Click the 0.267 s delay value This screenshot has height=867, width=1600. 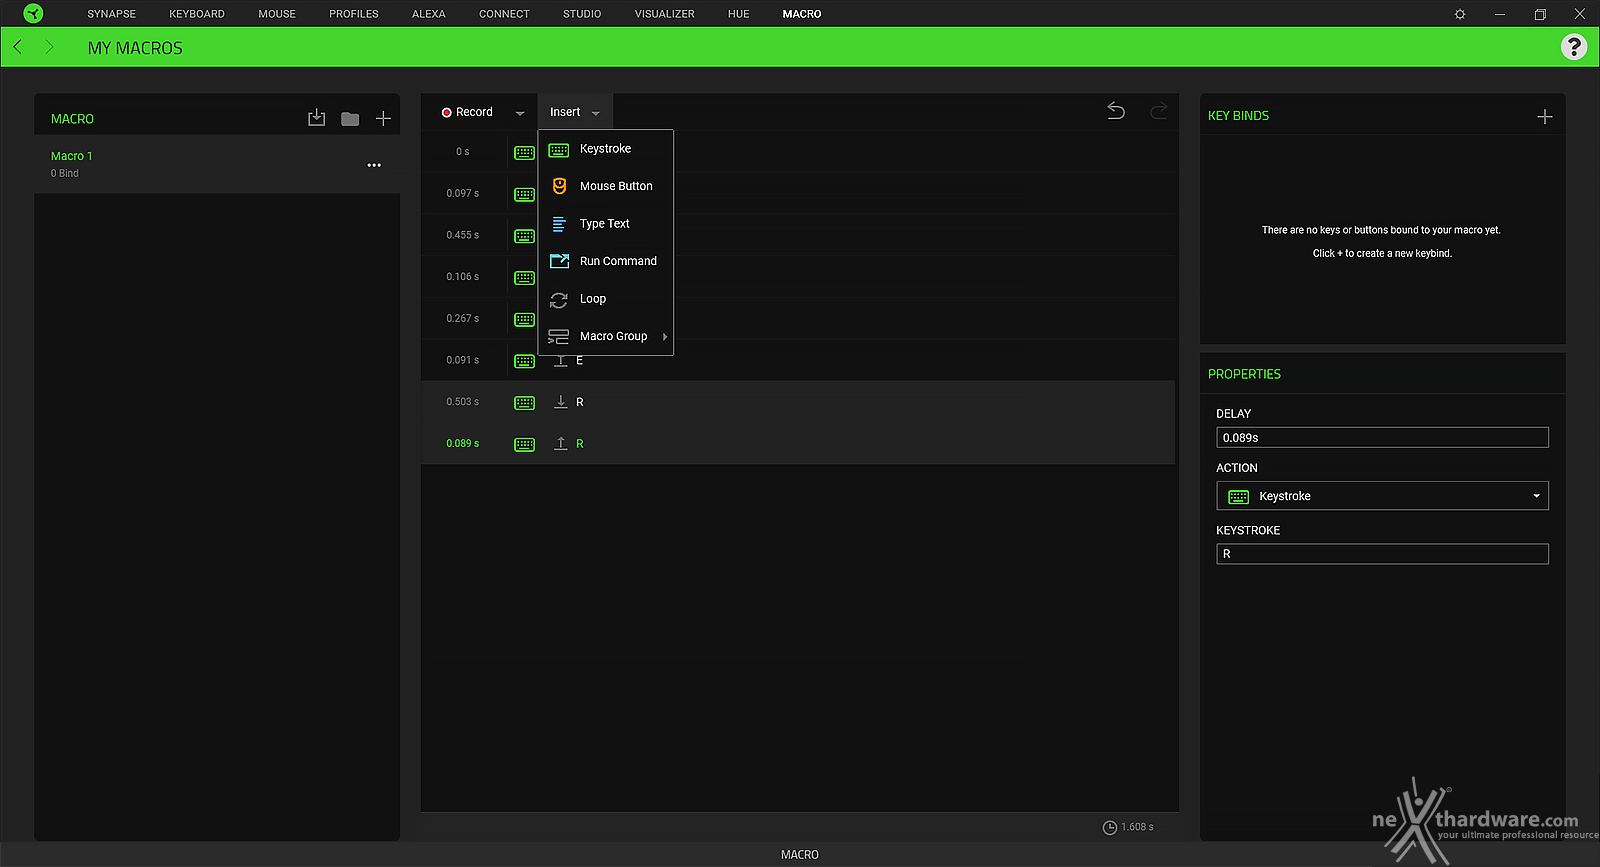(463, 318)
